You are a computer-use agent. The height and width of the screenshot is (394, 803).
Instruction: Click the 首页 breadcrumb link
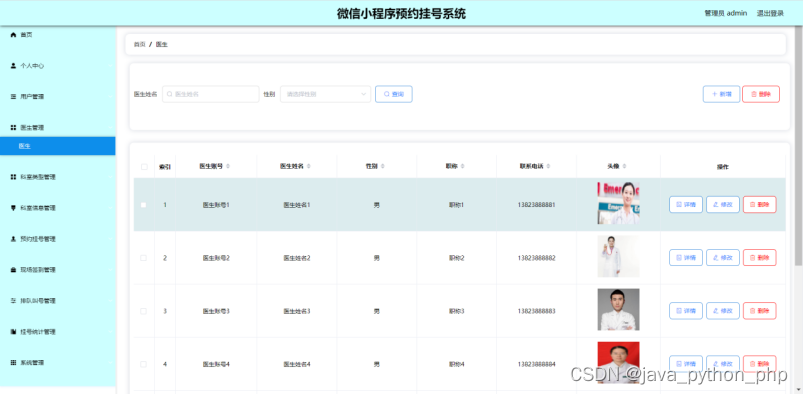[x=139, y=45]
